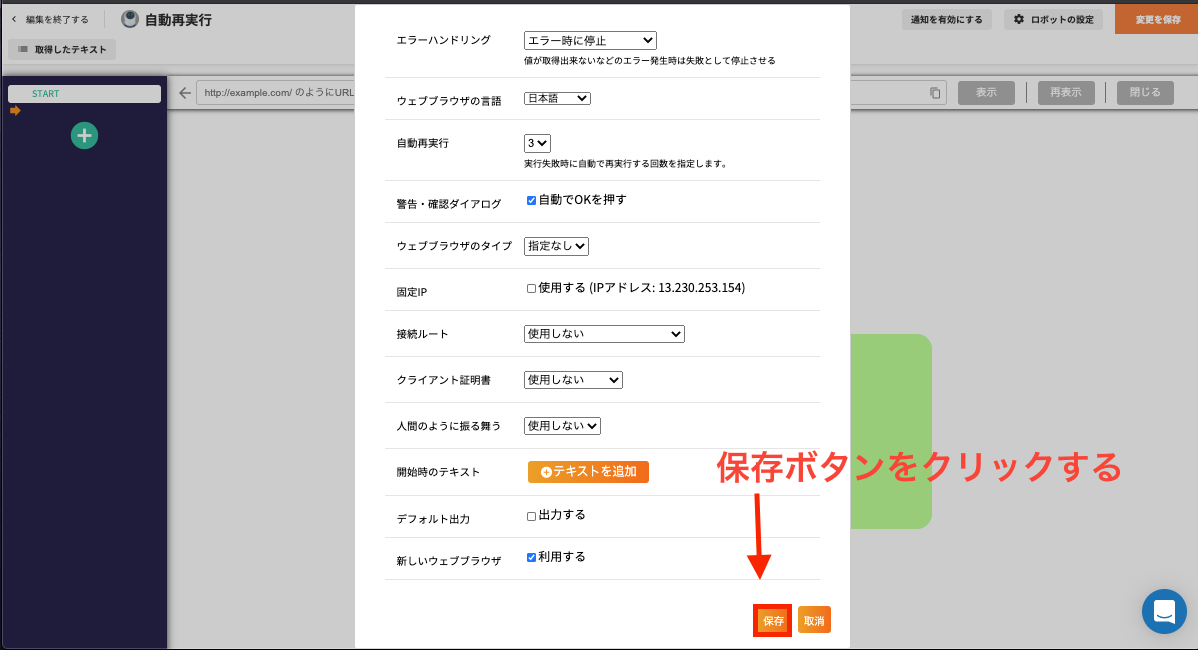Click the copy URL clipboard icon

tap(934, 93)
